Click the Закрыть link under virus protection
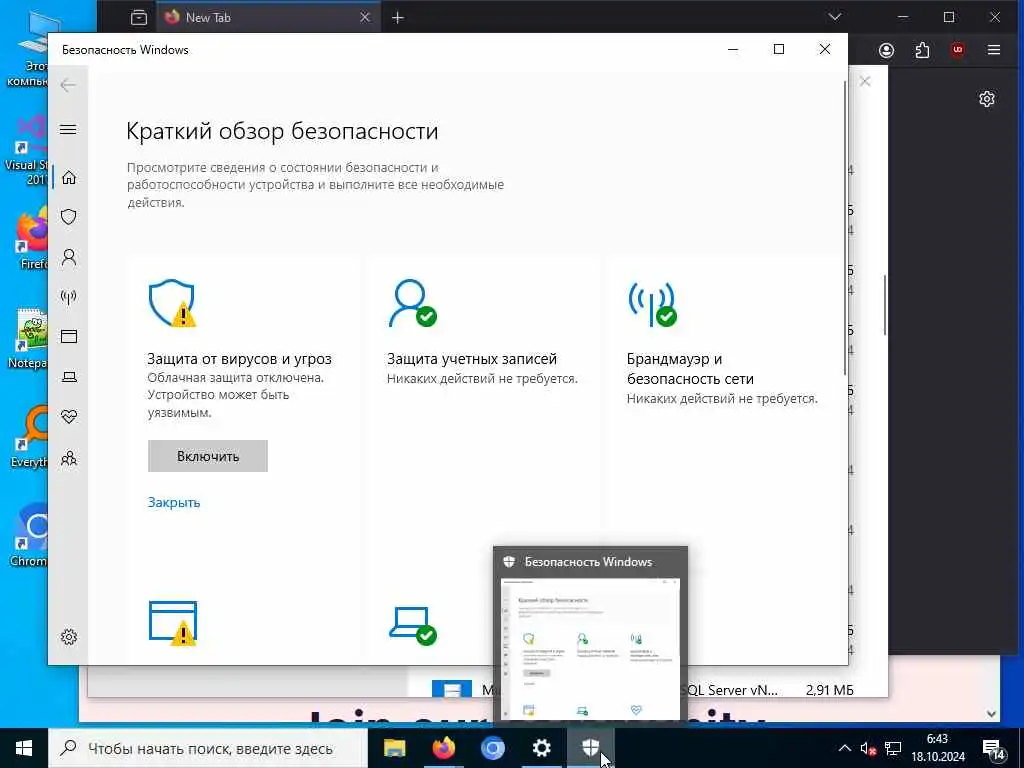 coord(174,502)
